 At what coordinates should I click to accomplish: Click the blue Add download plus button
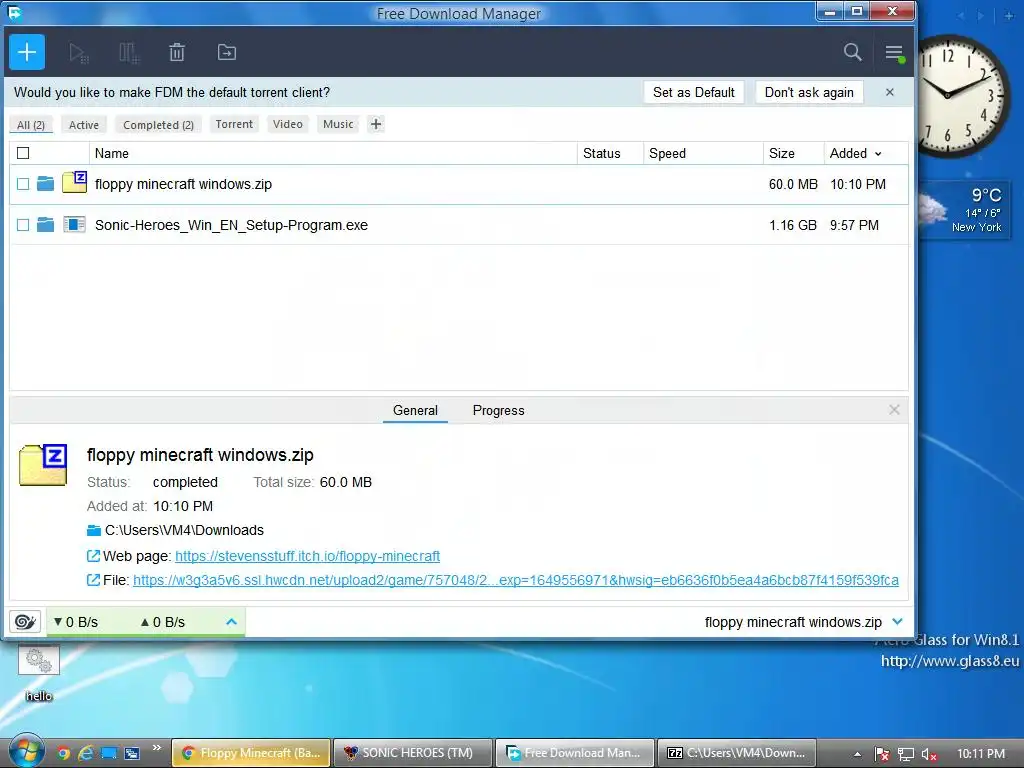tap(27, 52)
